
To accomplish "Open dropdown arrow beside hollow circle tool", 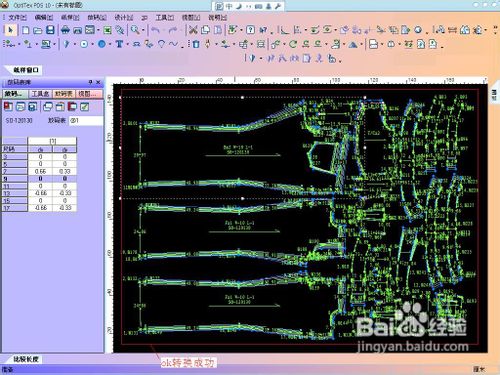I will click(x=92, y=44).
